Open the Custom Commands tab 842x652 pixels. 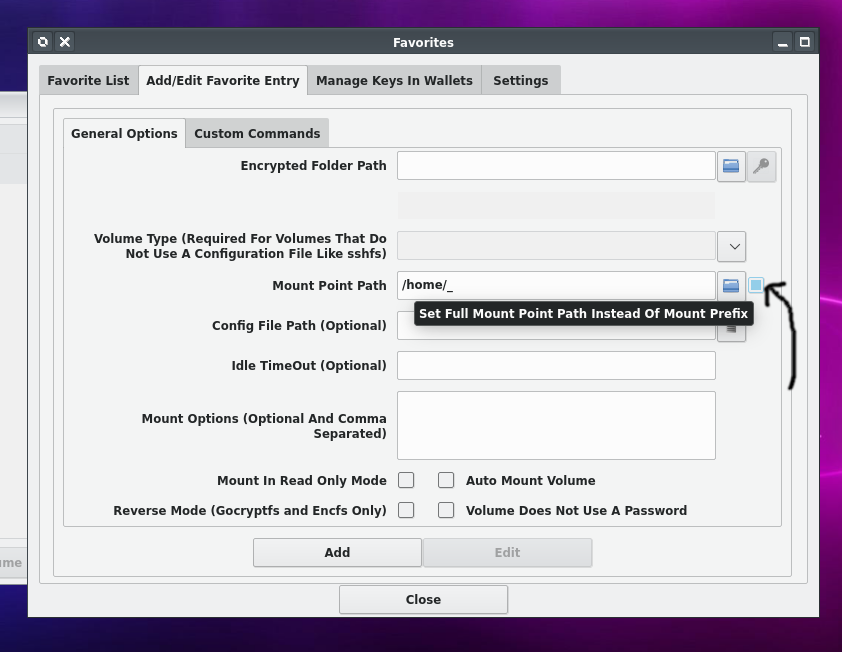[256, 132]
